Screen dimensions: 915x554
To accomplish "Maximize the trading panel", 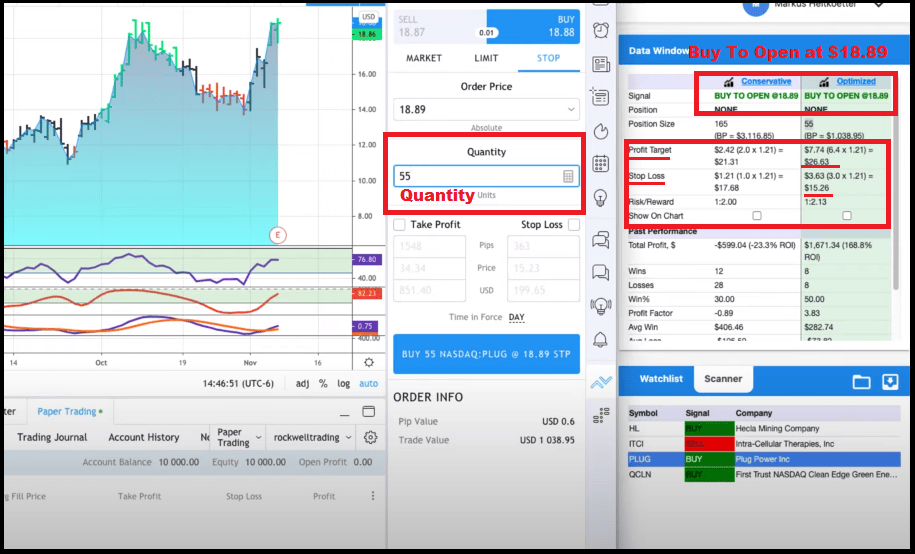I will pyautogui.click(x=369, y=411).
